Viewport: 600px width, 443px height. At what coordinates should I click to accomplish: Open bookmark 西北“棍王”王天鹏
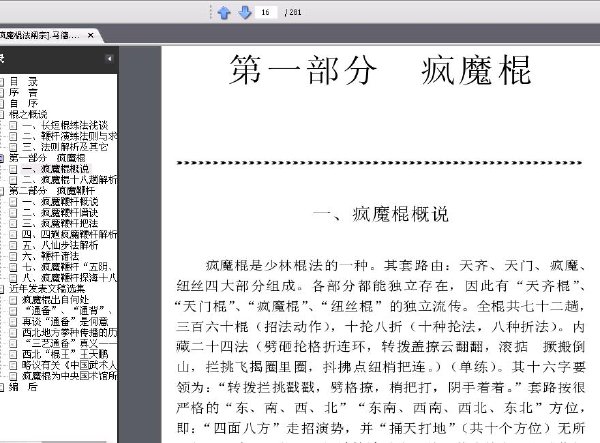65,354
